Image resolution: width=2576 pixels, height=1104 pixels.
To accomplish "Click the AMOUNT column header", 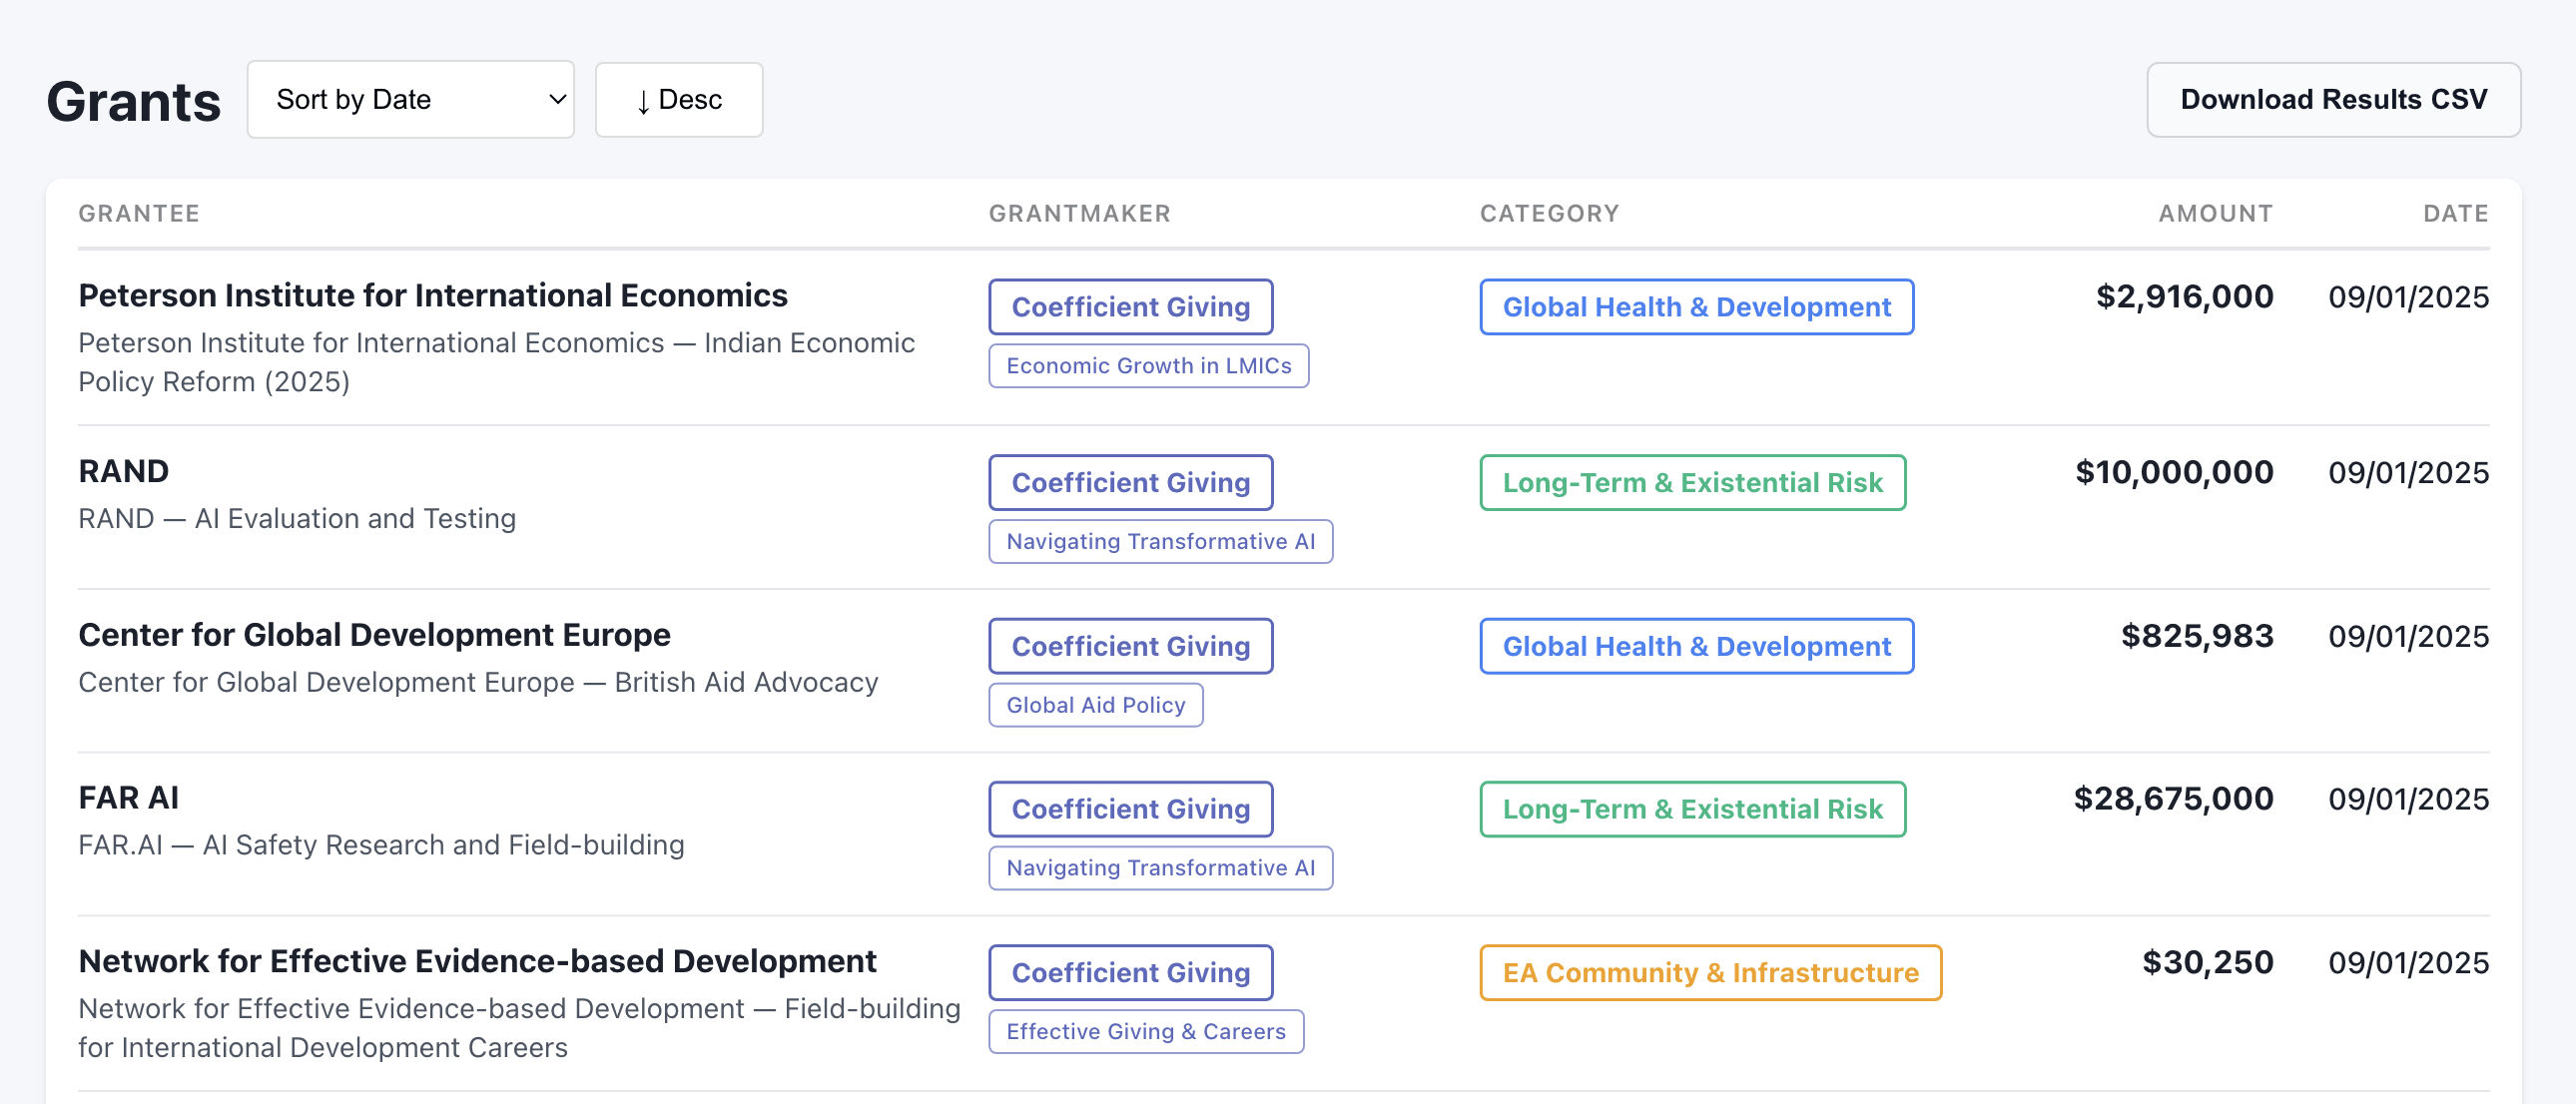I will (x=2214, y=213).
